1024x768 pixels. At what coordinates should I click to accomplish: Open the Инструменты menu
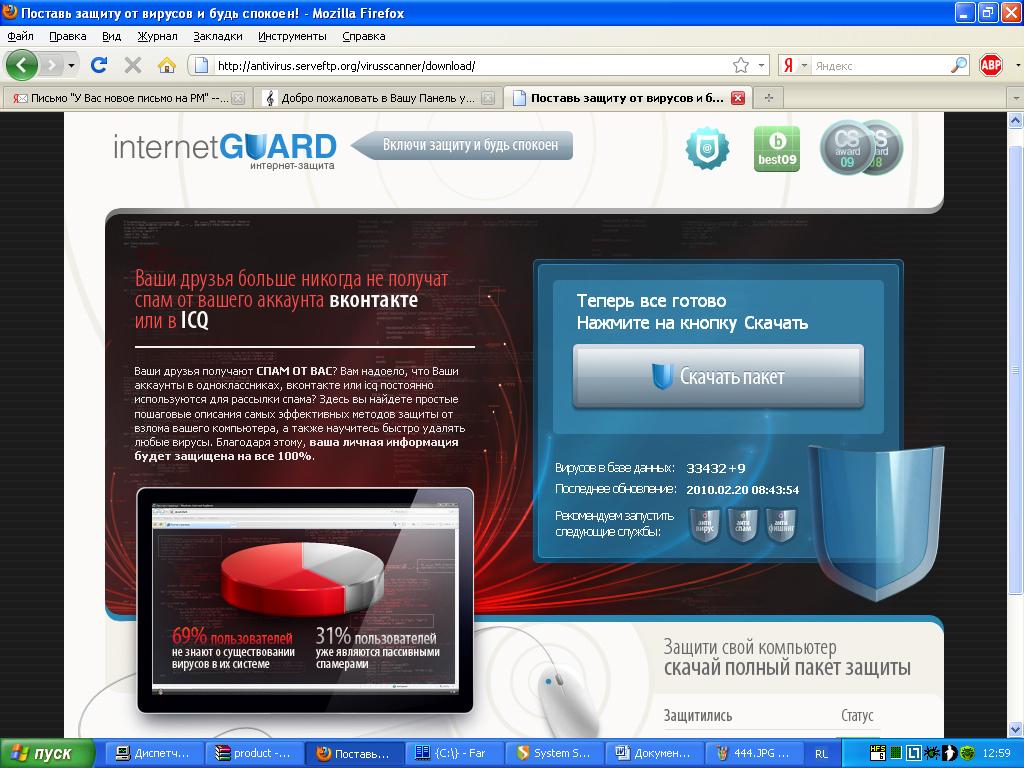tap(292, 36)
